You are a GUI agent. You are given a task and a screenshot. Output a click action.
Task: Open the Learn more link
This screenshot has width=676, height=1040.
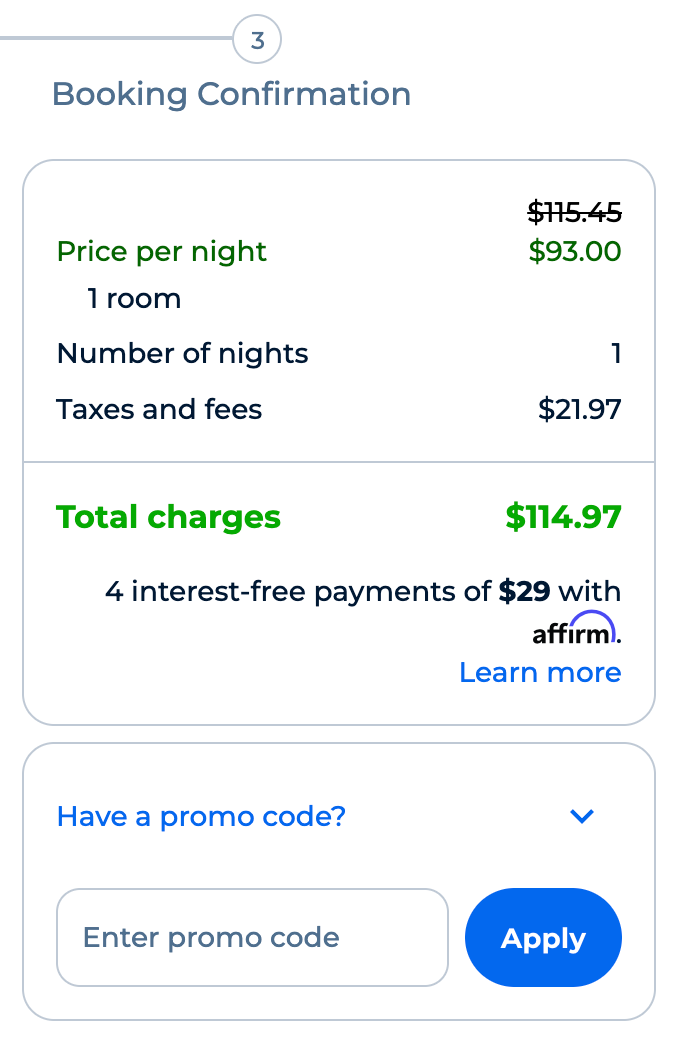click(x=540, y=673)
